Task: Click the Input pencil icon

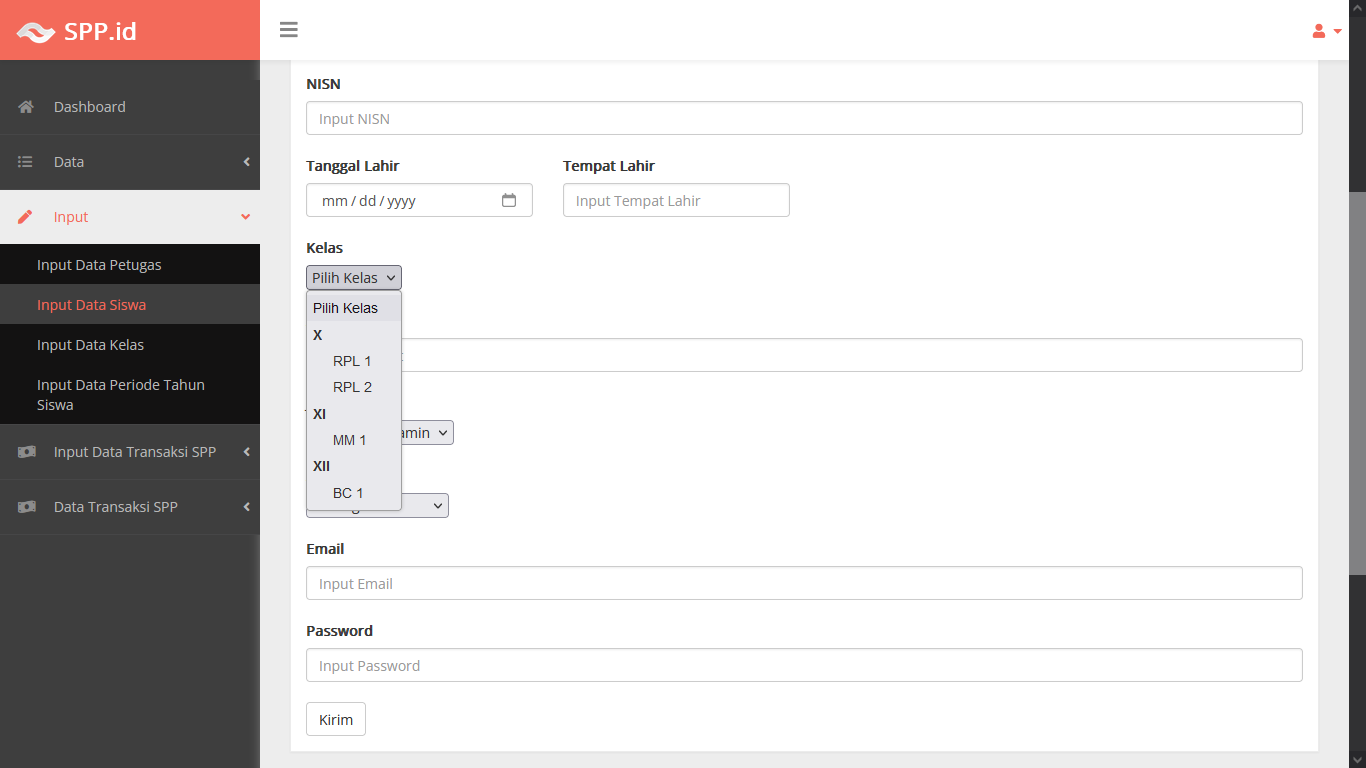Action: [x=26, y=217]
